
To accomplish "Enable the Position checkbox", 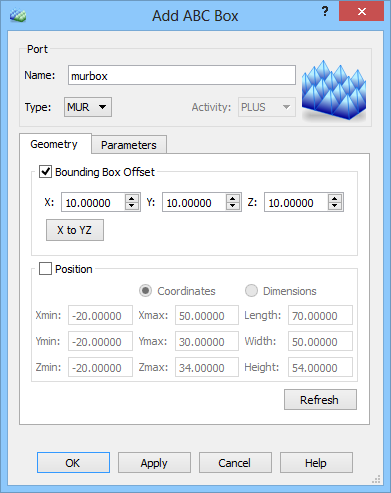I will pos(45,268).
